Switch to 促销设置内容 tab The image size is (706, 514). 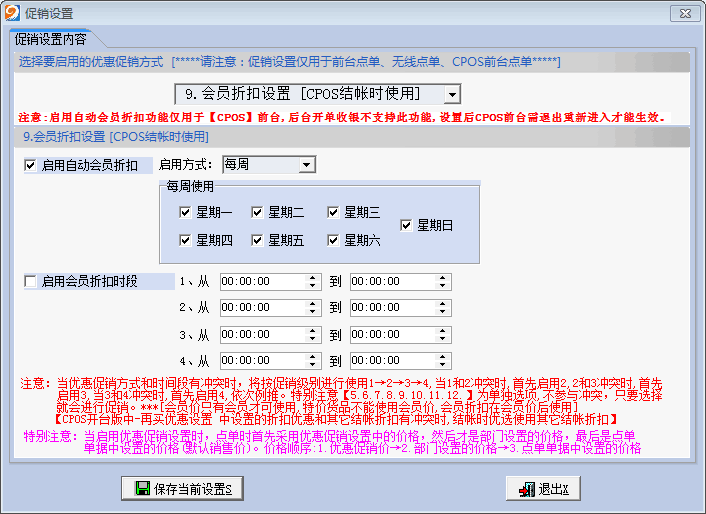(x=50, y=40)
